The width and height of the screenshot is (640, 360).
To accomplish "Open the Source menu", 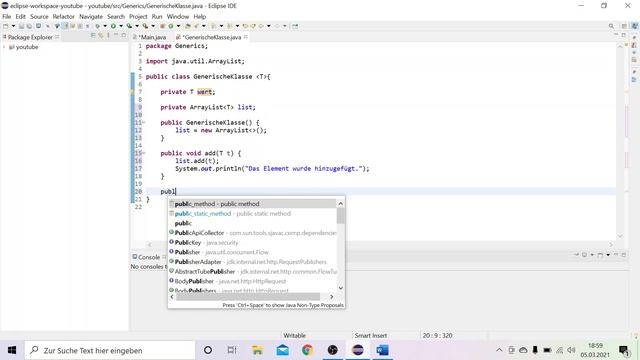I will click(x=39, y=16).
